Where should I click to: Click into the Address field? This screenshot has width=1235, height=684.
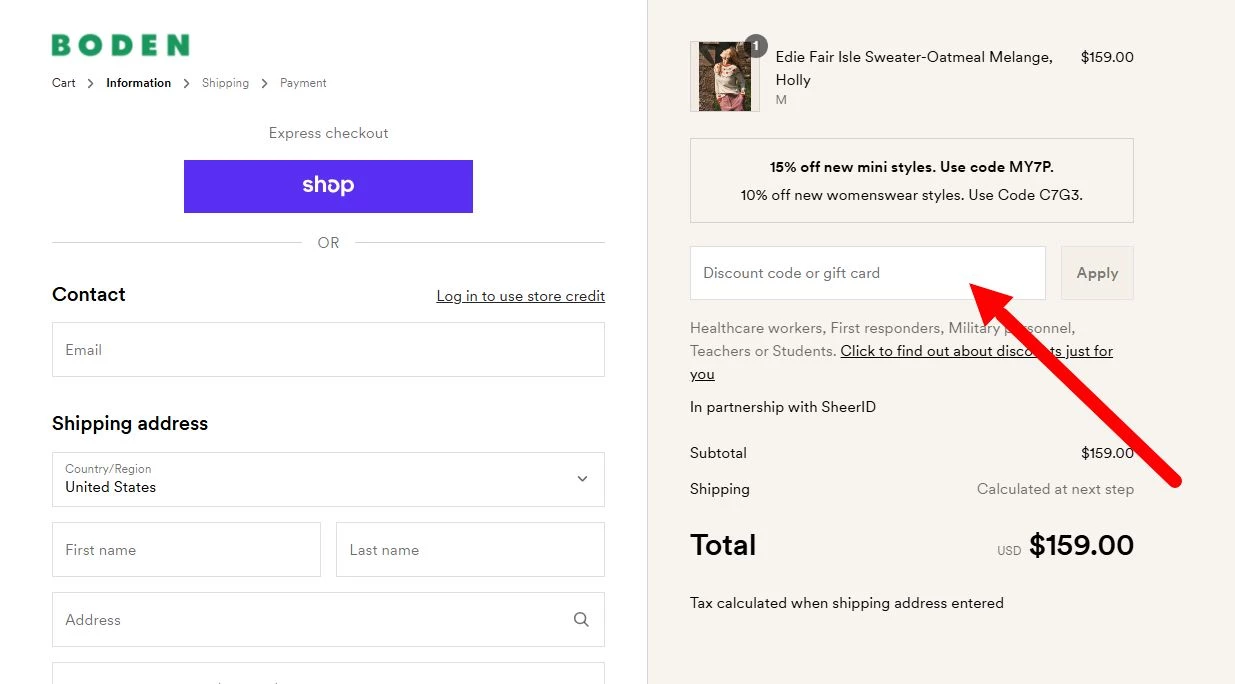pyautogui.click(x=328, y=620)
